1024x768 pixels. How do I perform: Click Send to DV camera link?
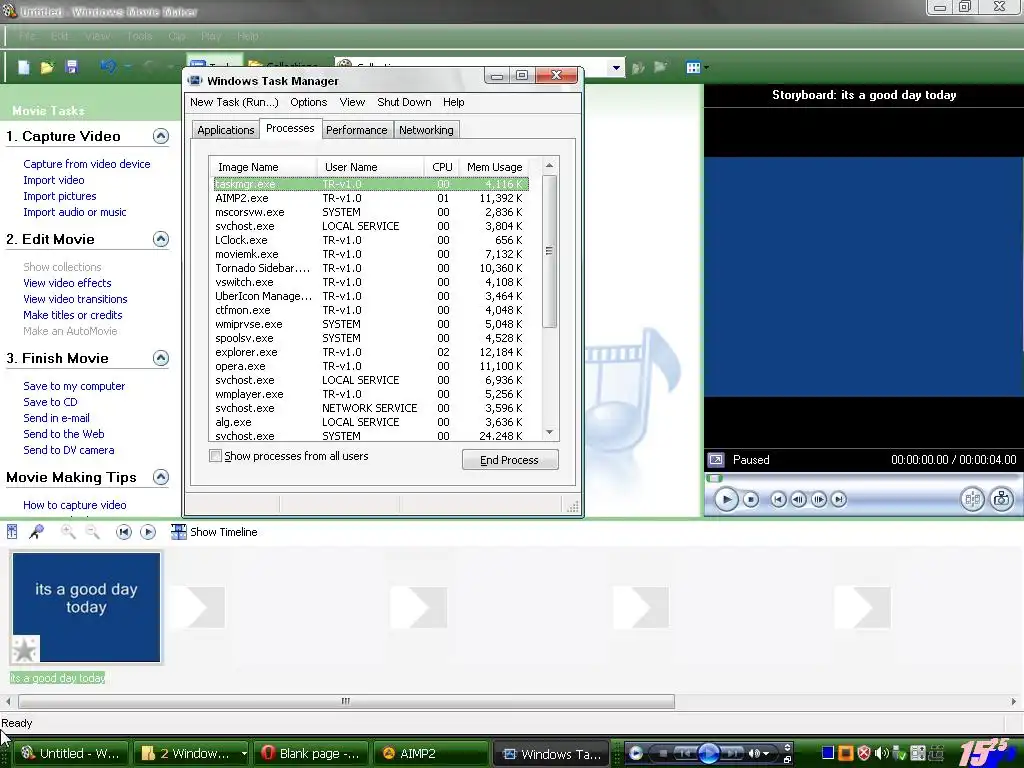click(x=69, y=450)
